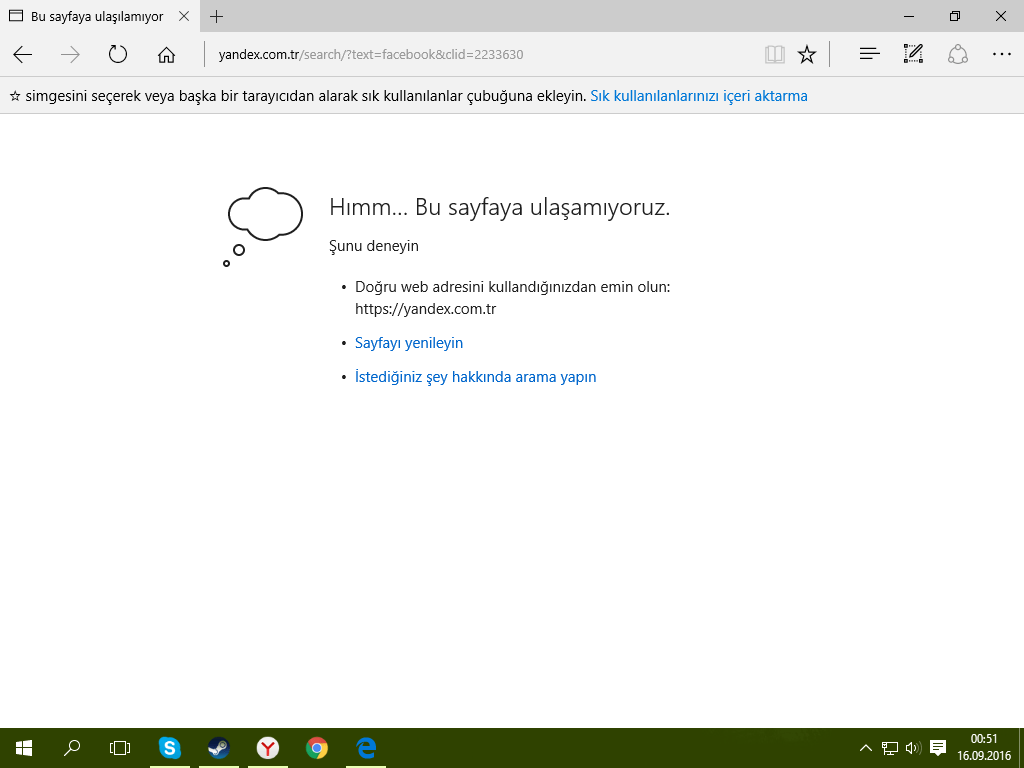Go back to the previous page
This screenshot has width=1024, height=768.
click(x=23, y=54)
